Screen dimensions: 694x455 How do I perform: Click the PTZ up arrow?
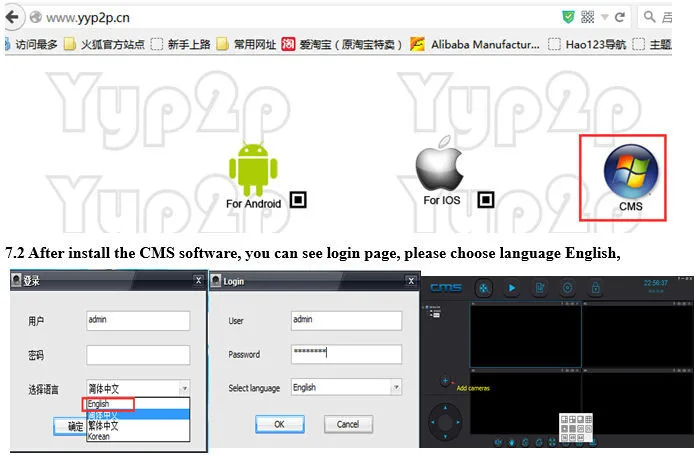pyautogui.click(x=445, y=407)
